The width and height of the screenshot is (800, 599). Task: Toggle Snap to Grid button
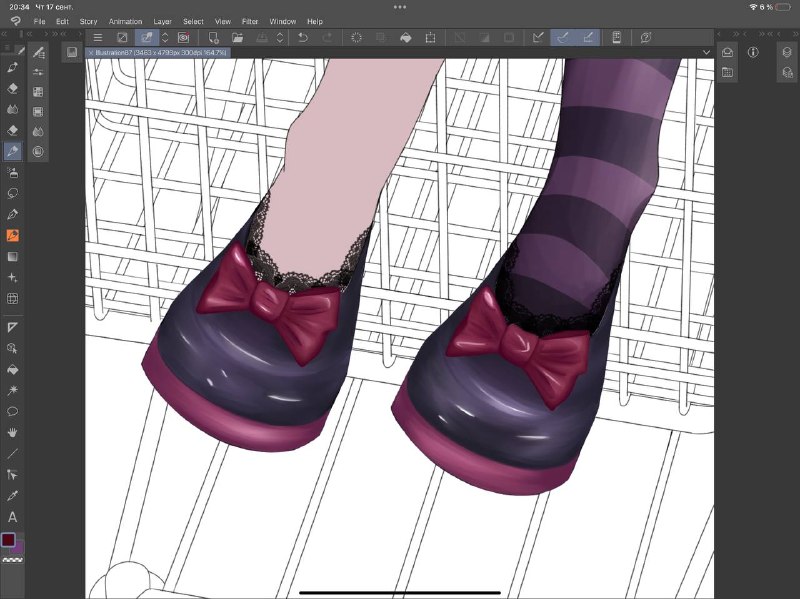click(588, 37)
